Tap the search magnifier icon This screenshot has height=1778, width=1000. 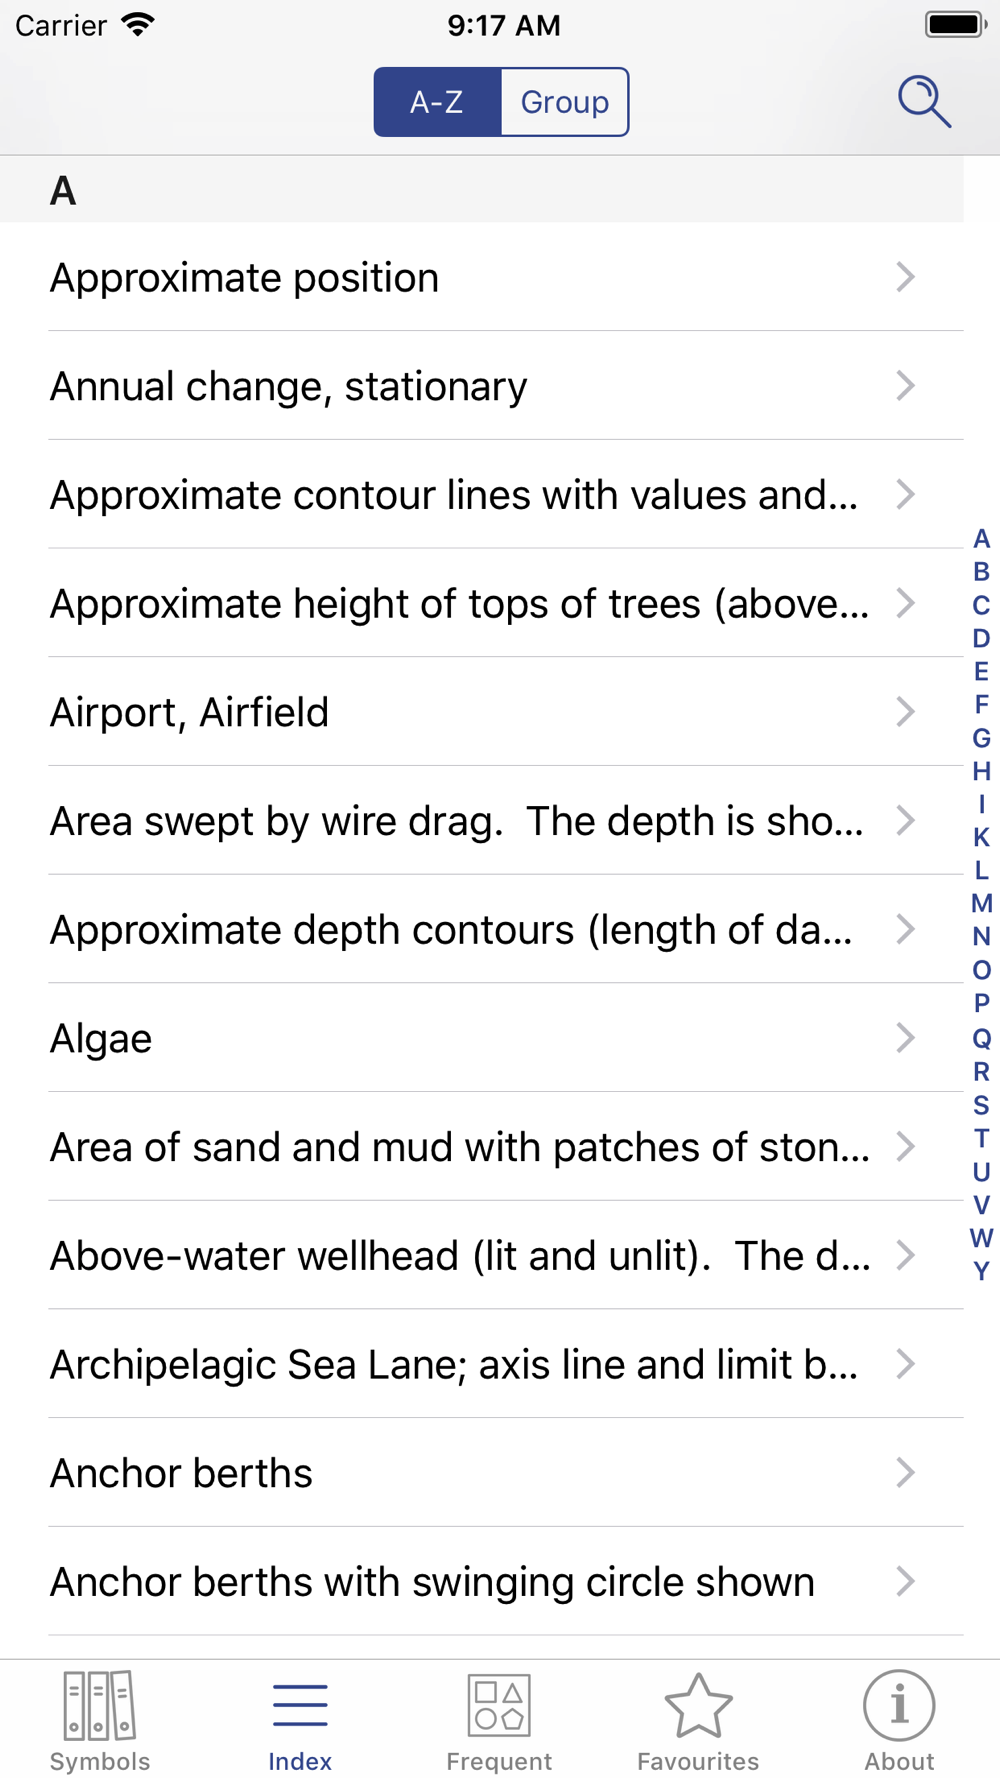pos(924,101)
